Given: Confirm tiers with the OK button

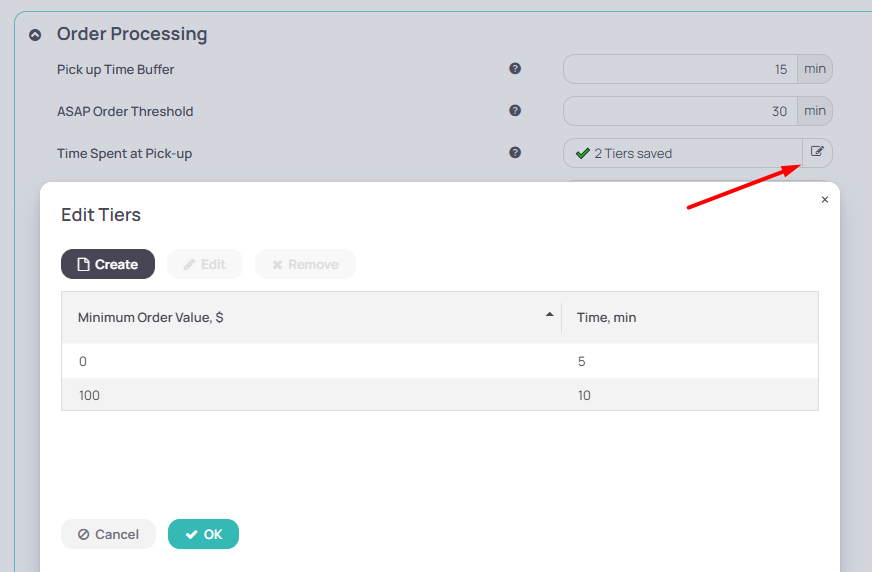Looking at the screenshot, I should coord(204,534).
